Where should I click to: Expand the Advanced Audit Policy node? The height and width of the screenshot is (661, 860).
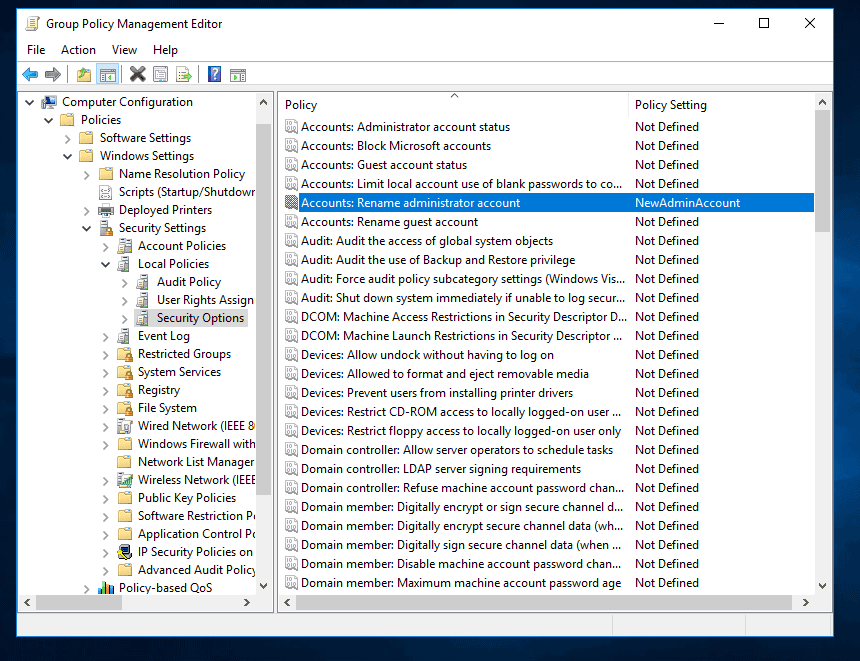(x=106, y=570)
